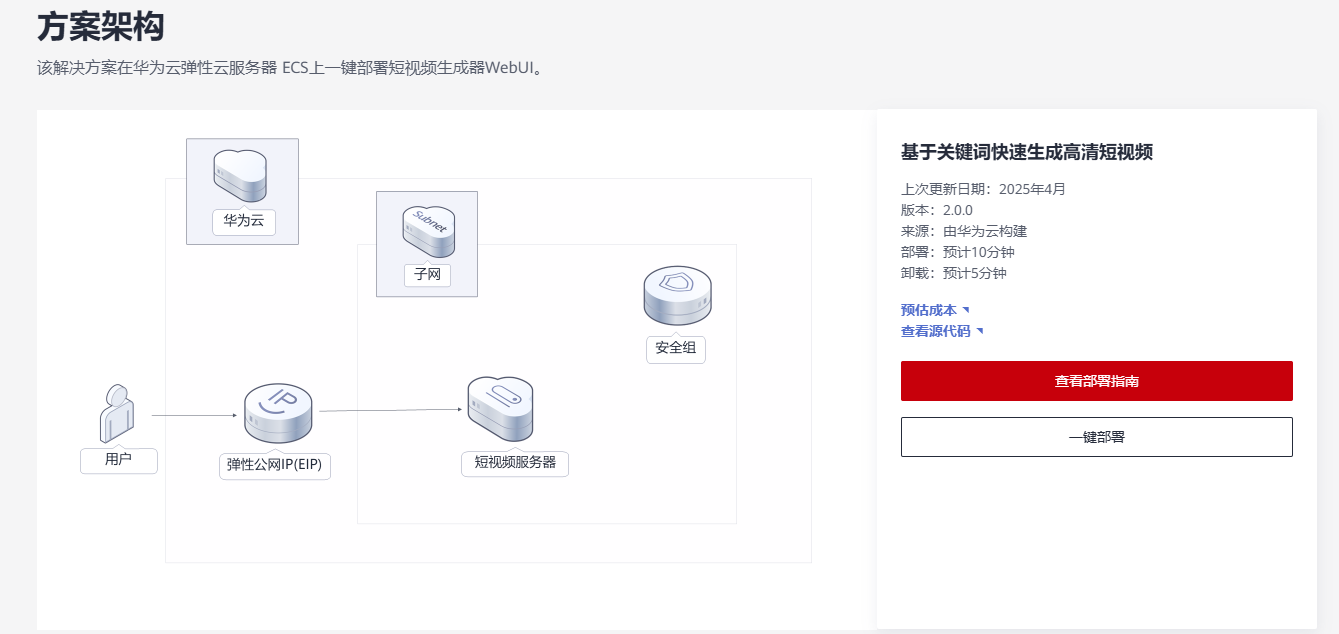The width and height of the screenshot is (1339, 634).
Task: Click the 用户 label
Action: [x=118, y=460]
